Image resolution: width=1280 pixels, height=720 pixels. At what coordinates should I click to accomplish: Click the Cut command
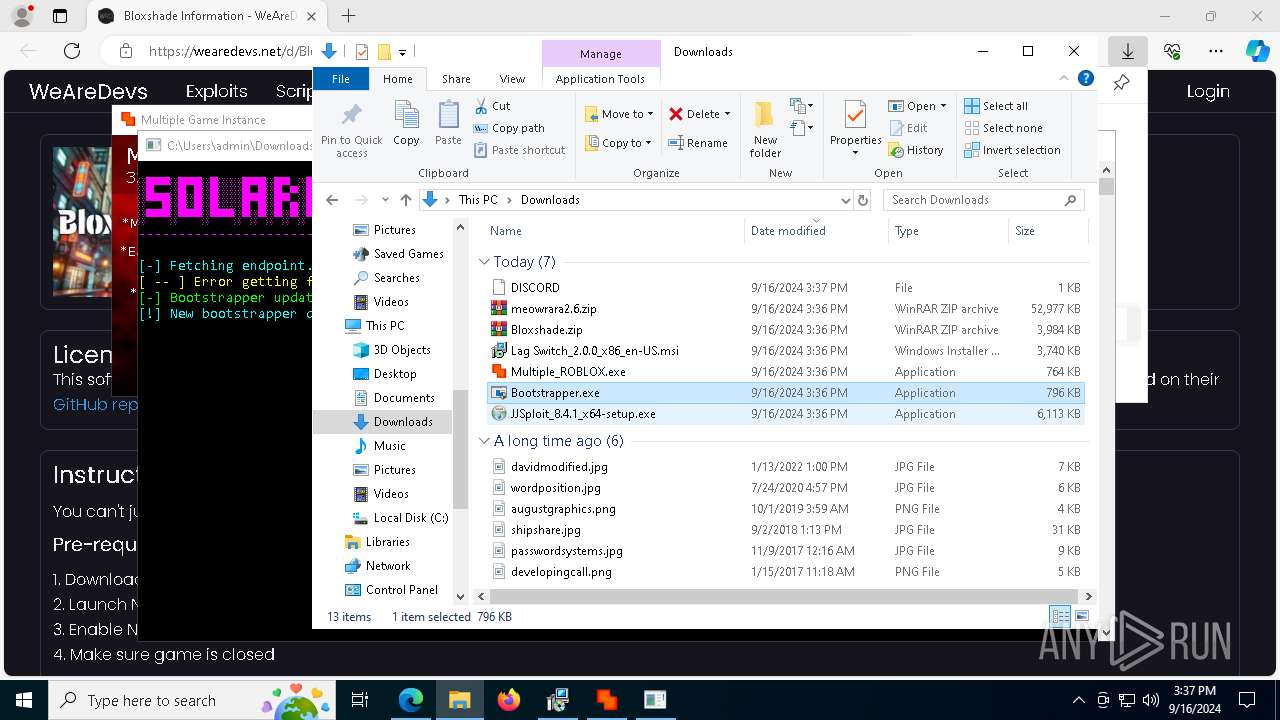pos(491,106)
